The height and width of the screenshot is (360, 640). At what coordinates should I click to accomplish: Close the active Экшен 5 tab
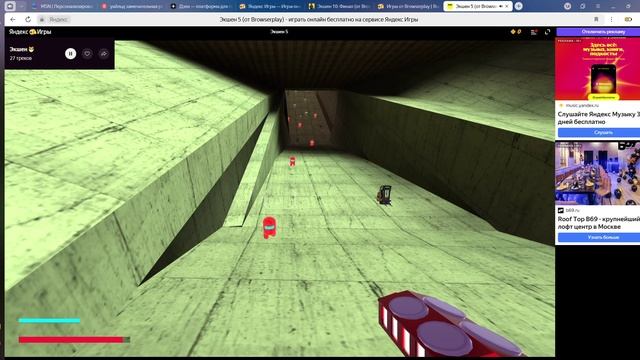(x=507, y=6)
